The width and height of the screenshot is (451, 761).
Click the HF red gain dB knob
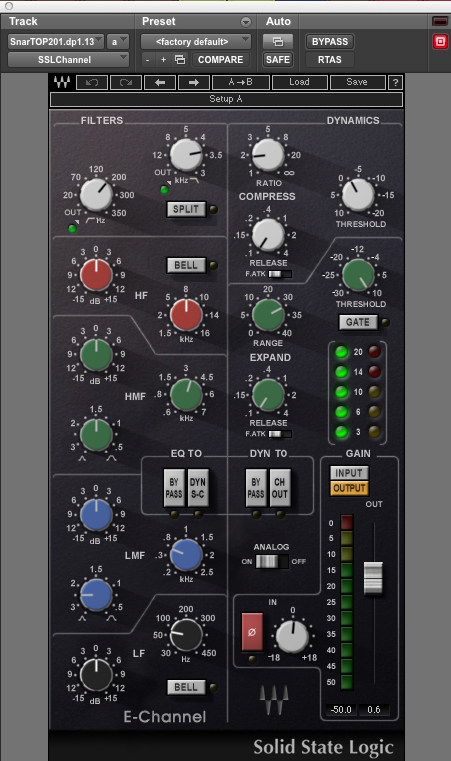(96, 275)
